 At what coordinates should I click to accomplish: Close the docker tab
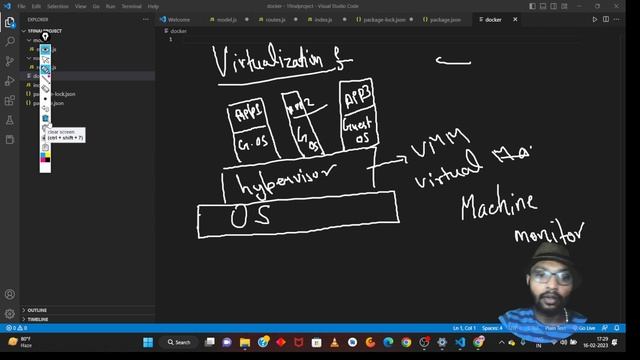pos(515,19)
